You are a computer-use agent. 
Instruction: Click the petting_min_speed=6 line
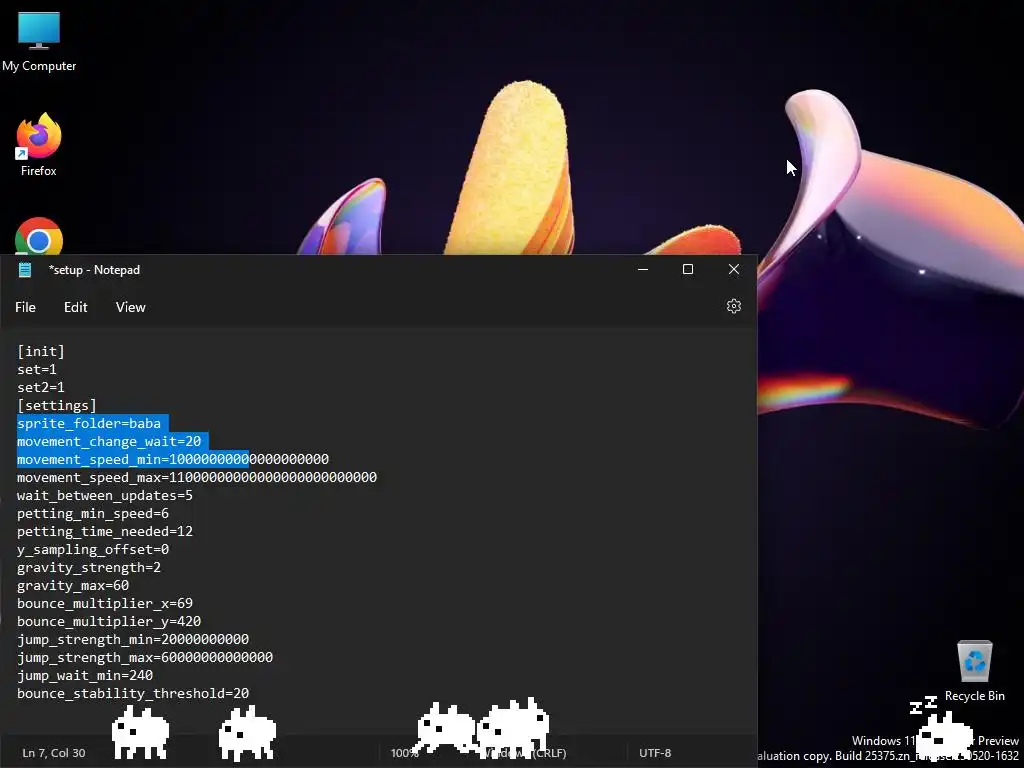(93, 513)
